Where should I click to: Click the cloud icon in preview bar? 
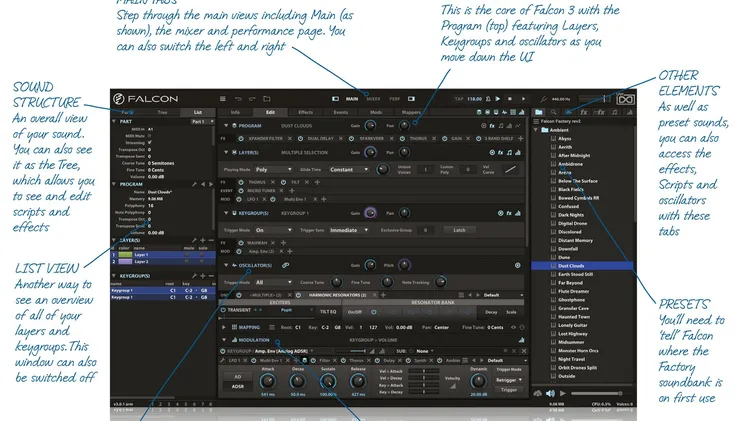coord(538,393)
